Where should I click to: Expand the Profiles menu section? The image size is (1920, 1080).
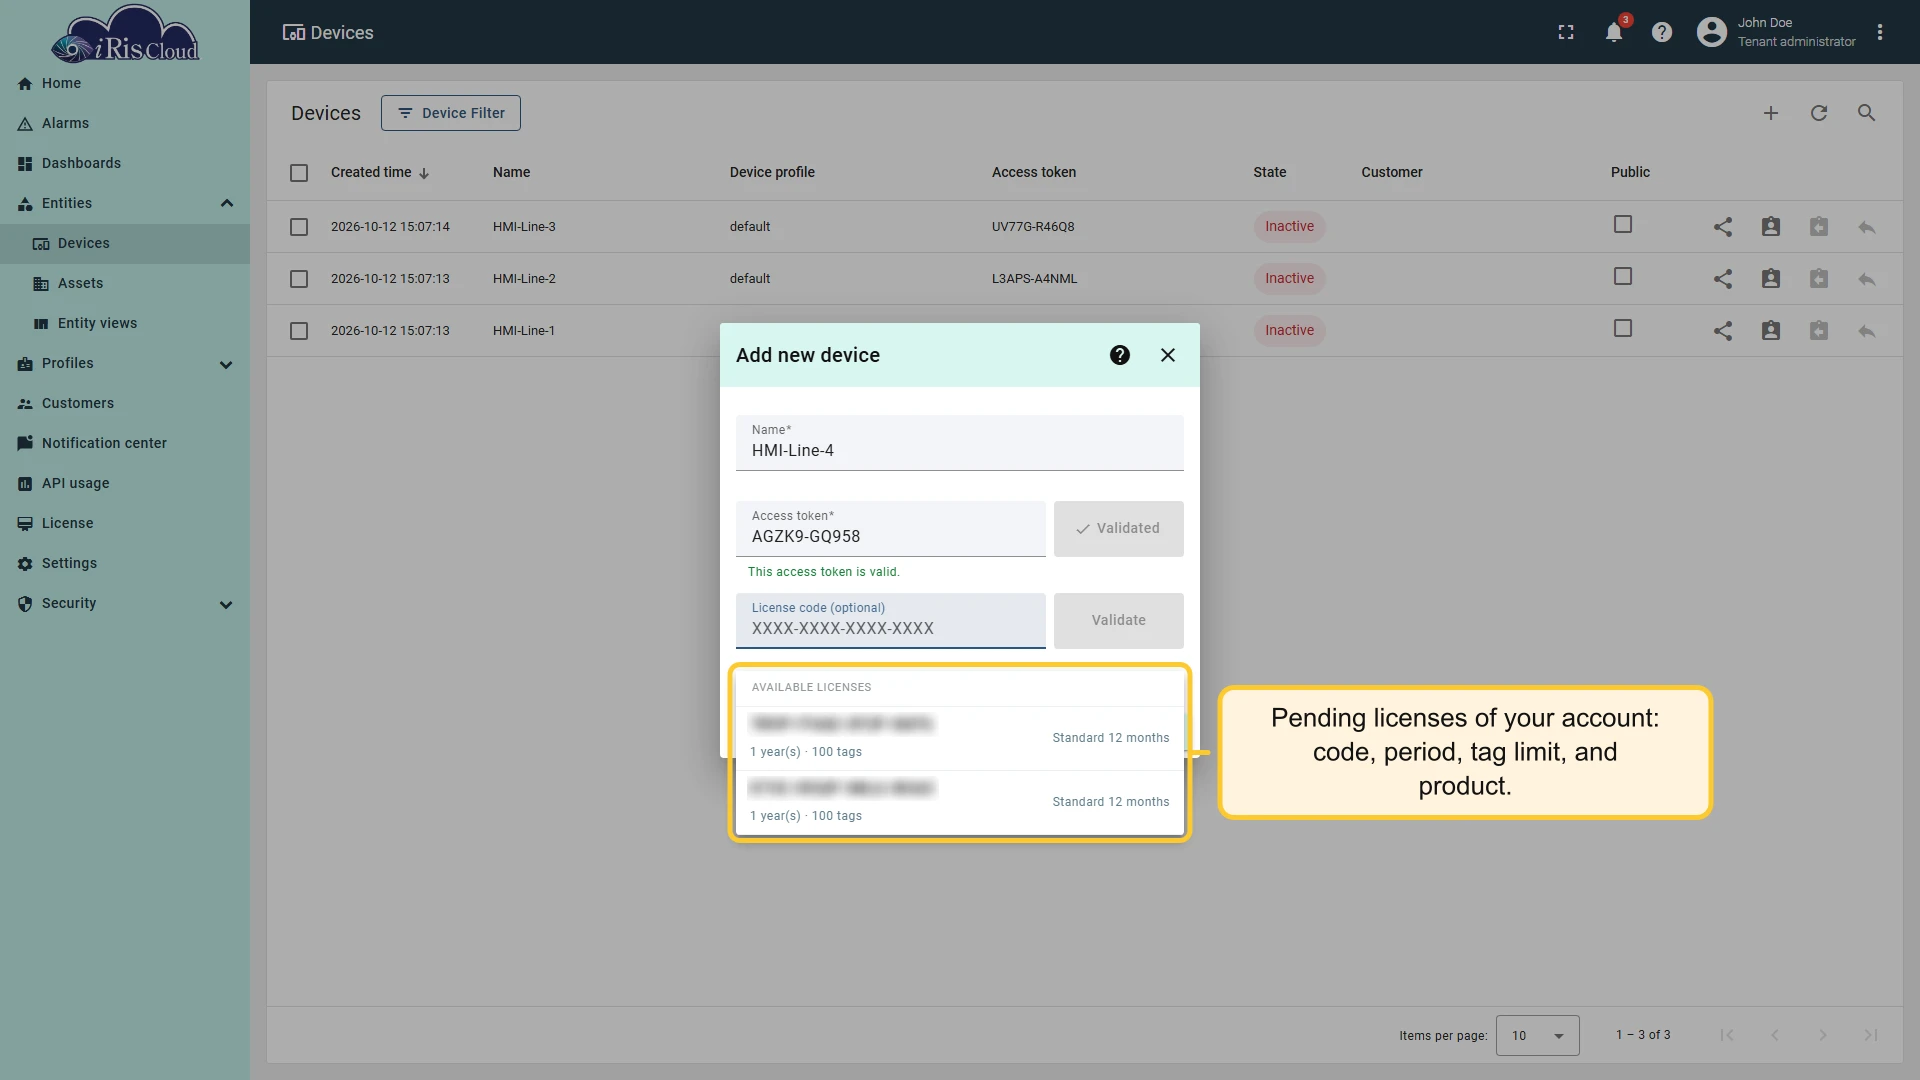click(226, 364)
